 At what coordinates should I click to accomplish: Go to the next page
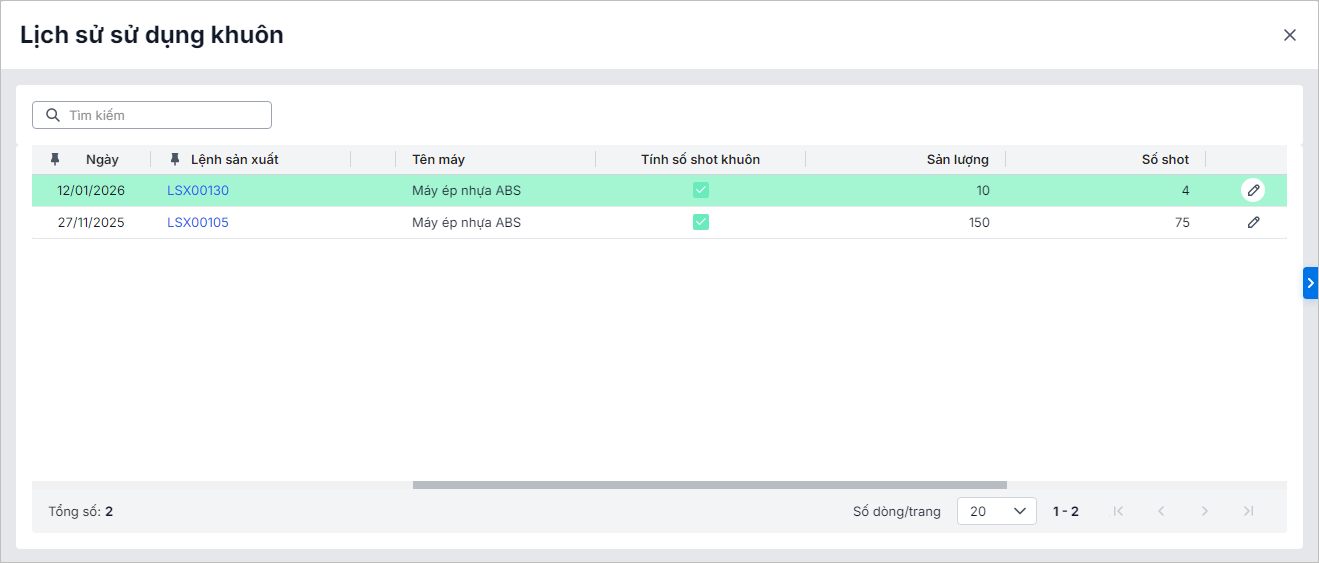1205,511
